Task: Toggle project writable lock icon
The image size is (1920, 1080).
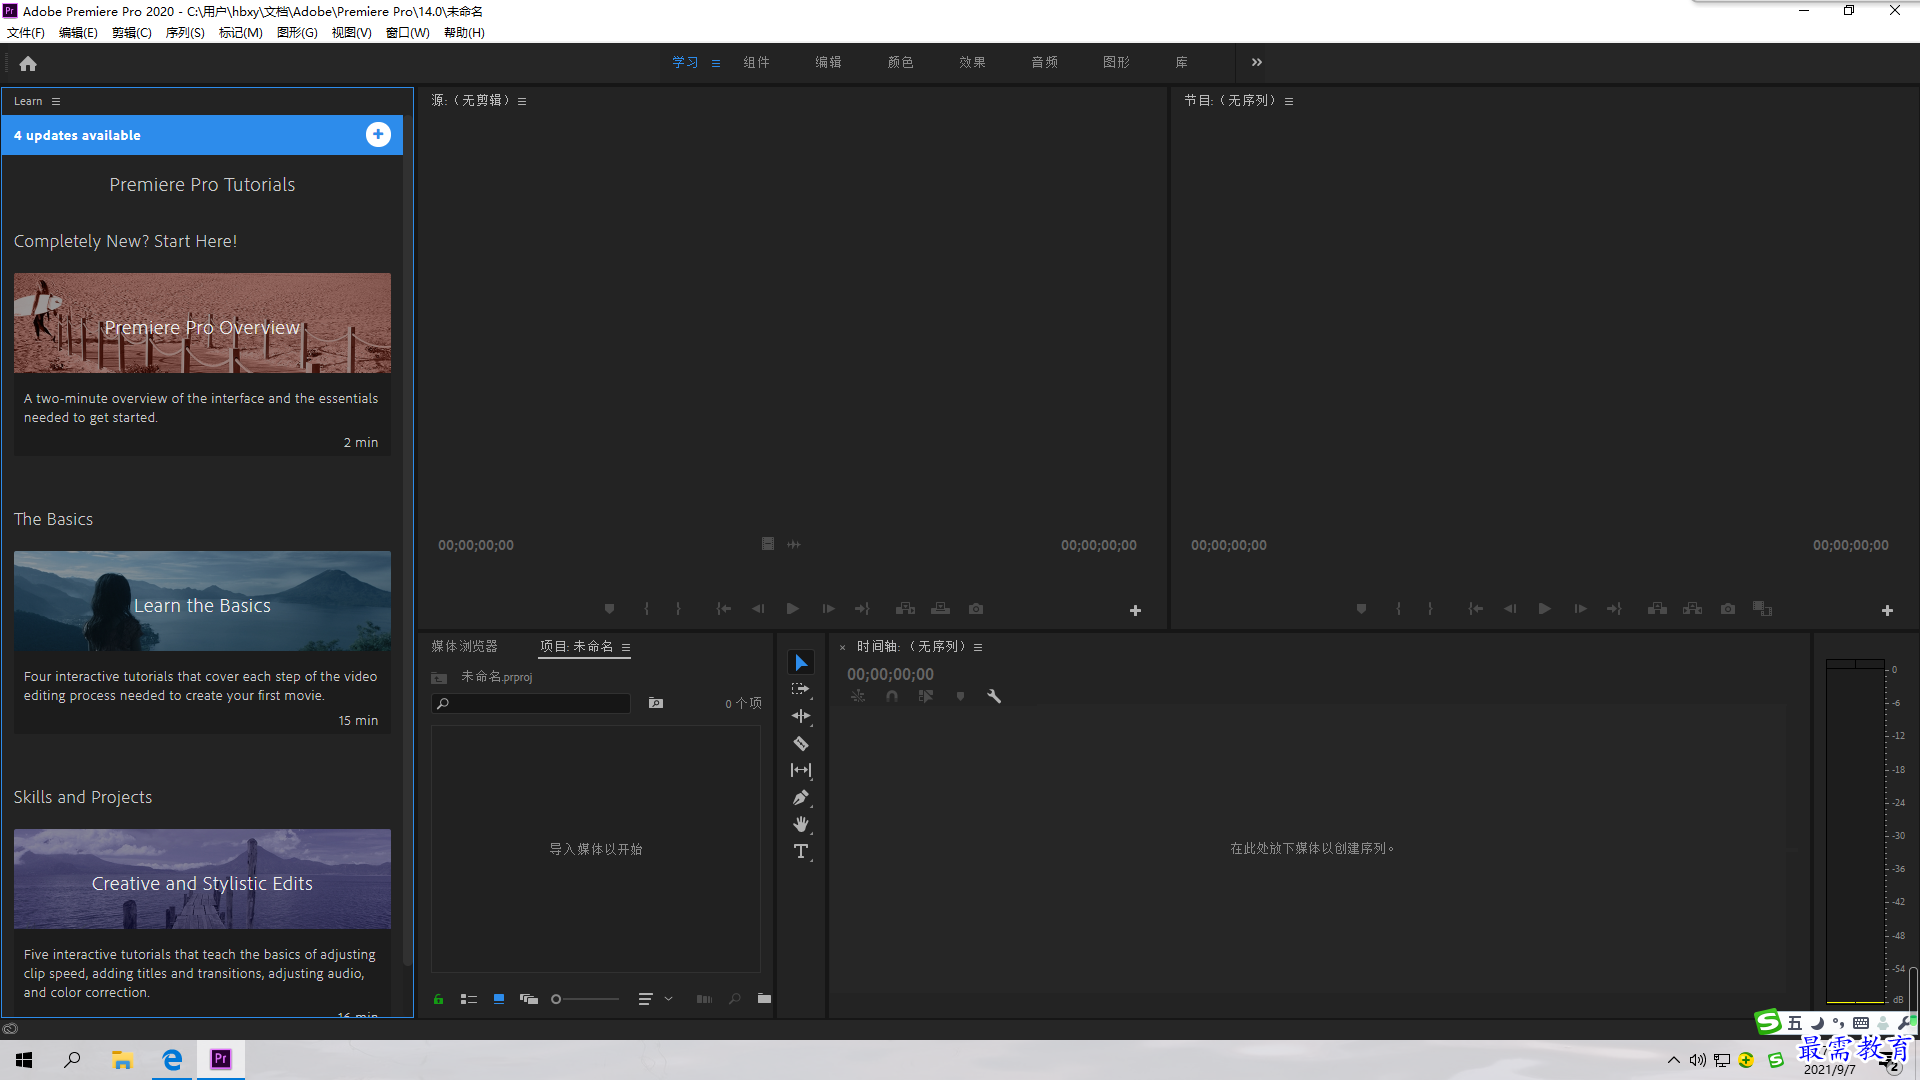Action: 438,999
